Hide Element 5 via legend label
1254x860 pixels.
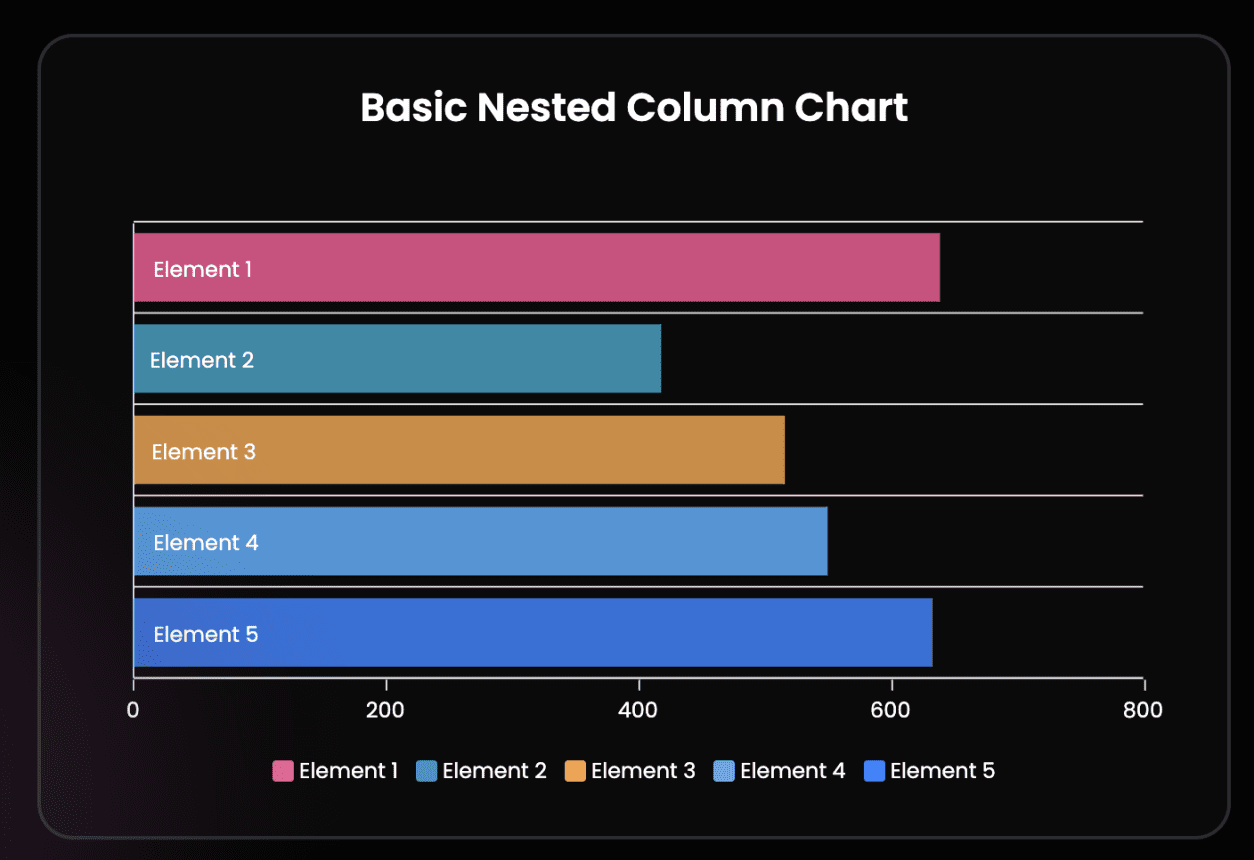click(942, 771)
